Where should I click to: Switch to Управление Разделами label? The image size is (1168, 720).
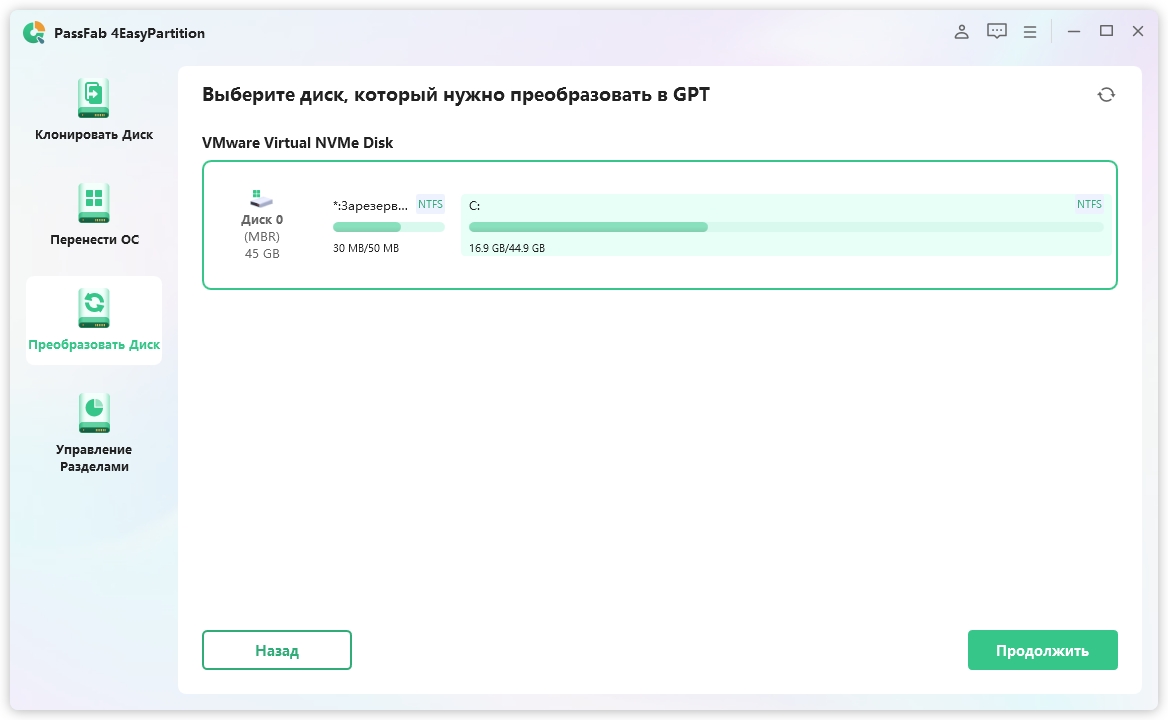(94, 458)
